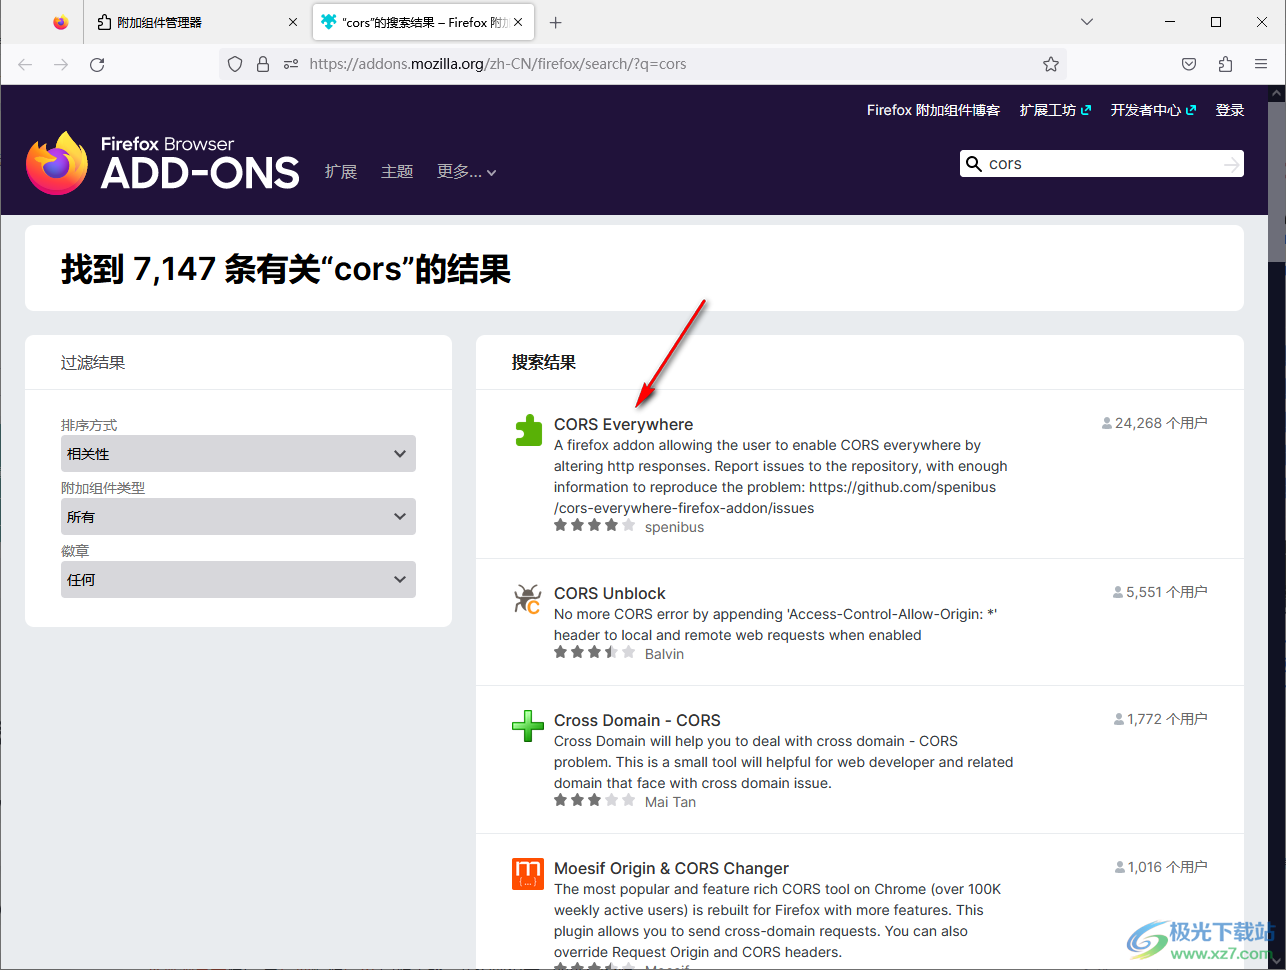This screenshot has width=1286, height=970.
Task: Click author name spenibus
Action: [674, 527]
